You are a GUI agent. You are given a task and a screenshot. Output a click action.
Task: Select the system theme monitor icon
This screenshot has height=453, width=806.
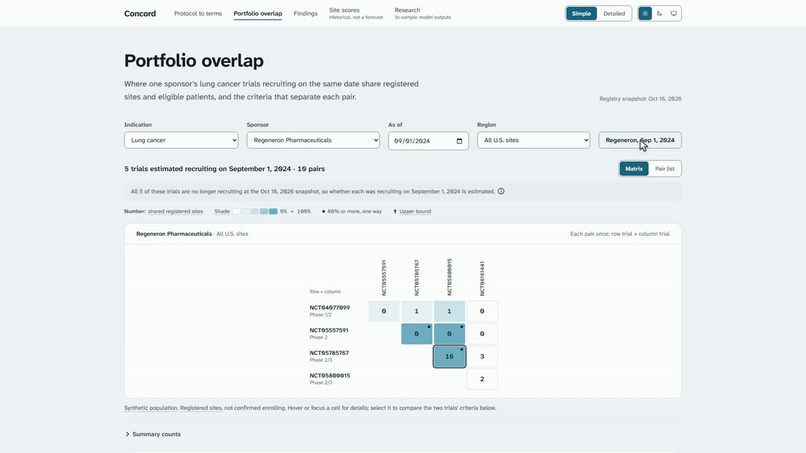(673, 13)
